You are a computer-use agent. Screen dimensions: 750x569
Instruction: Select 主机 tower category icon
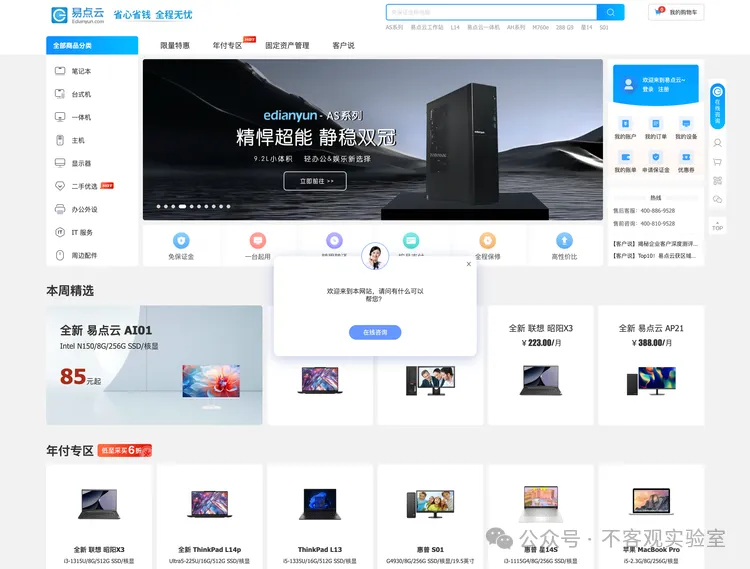click(60, 140)
